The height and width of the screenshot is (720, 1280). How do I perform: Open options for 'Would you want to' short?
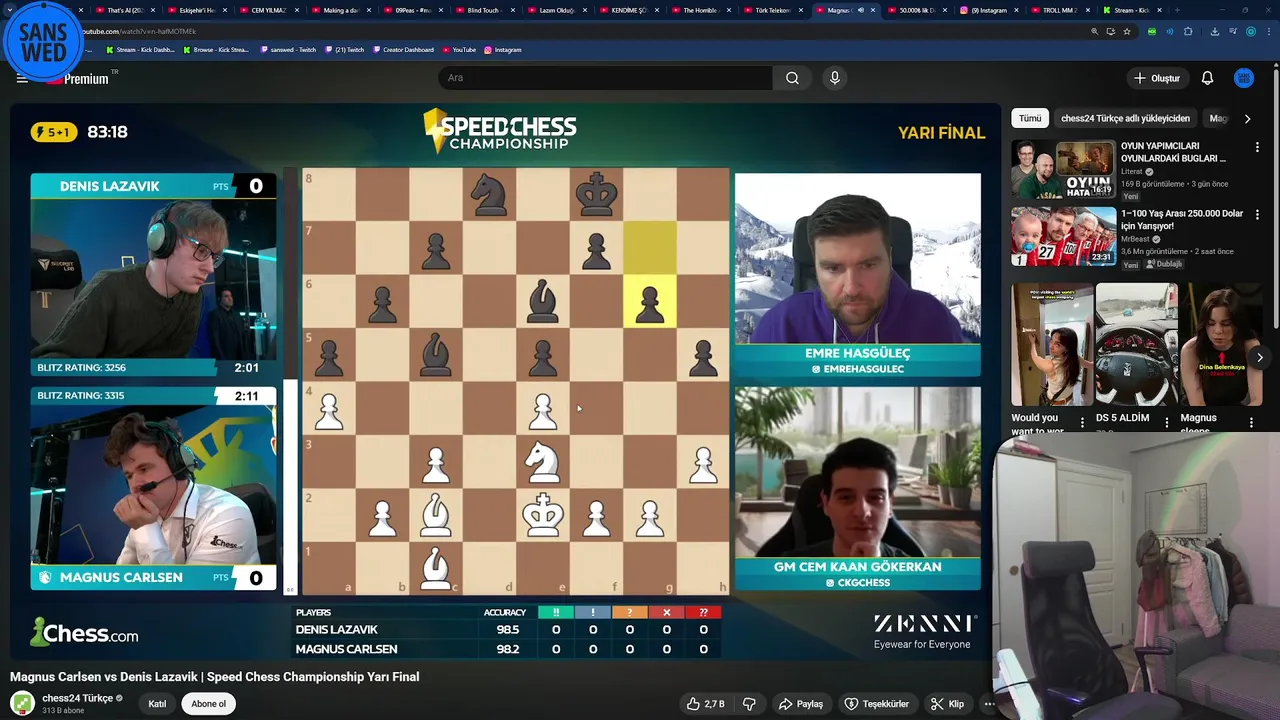click(x=1082, y=423)
